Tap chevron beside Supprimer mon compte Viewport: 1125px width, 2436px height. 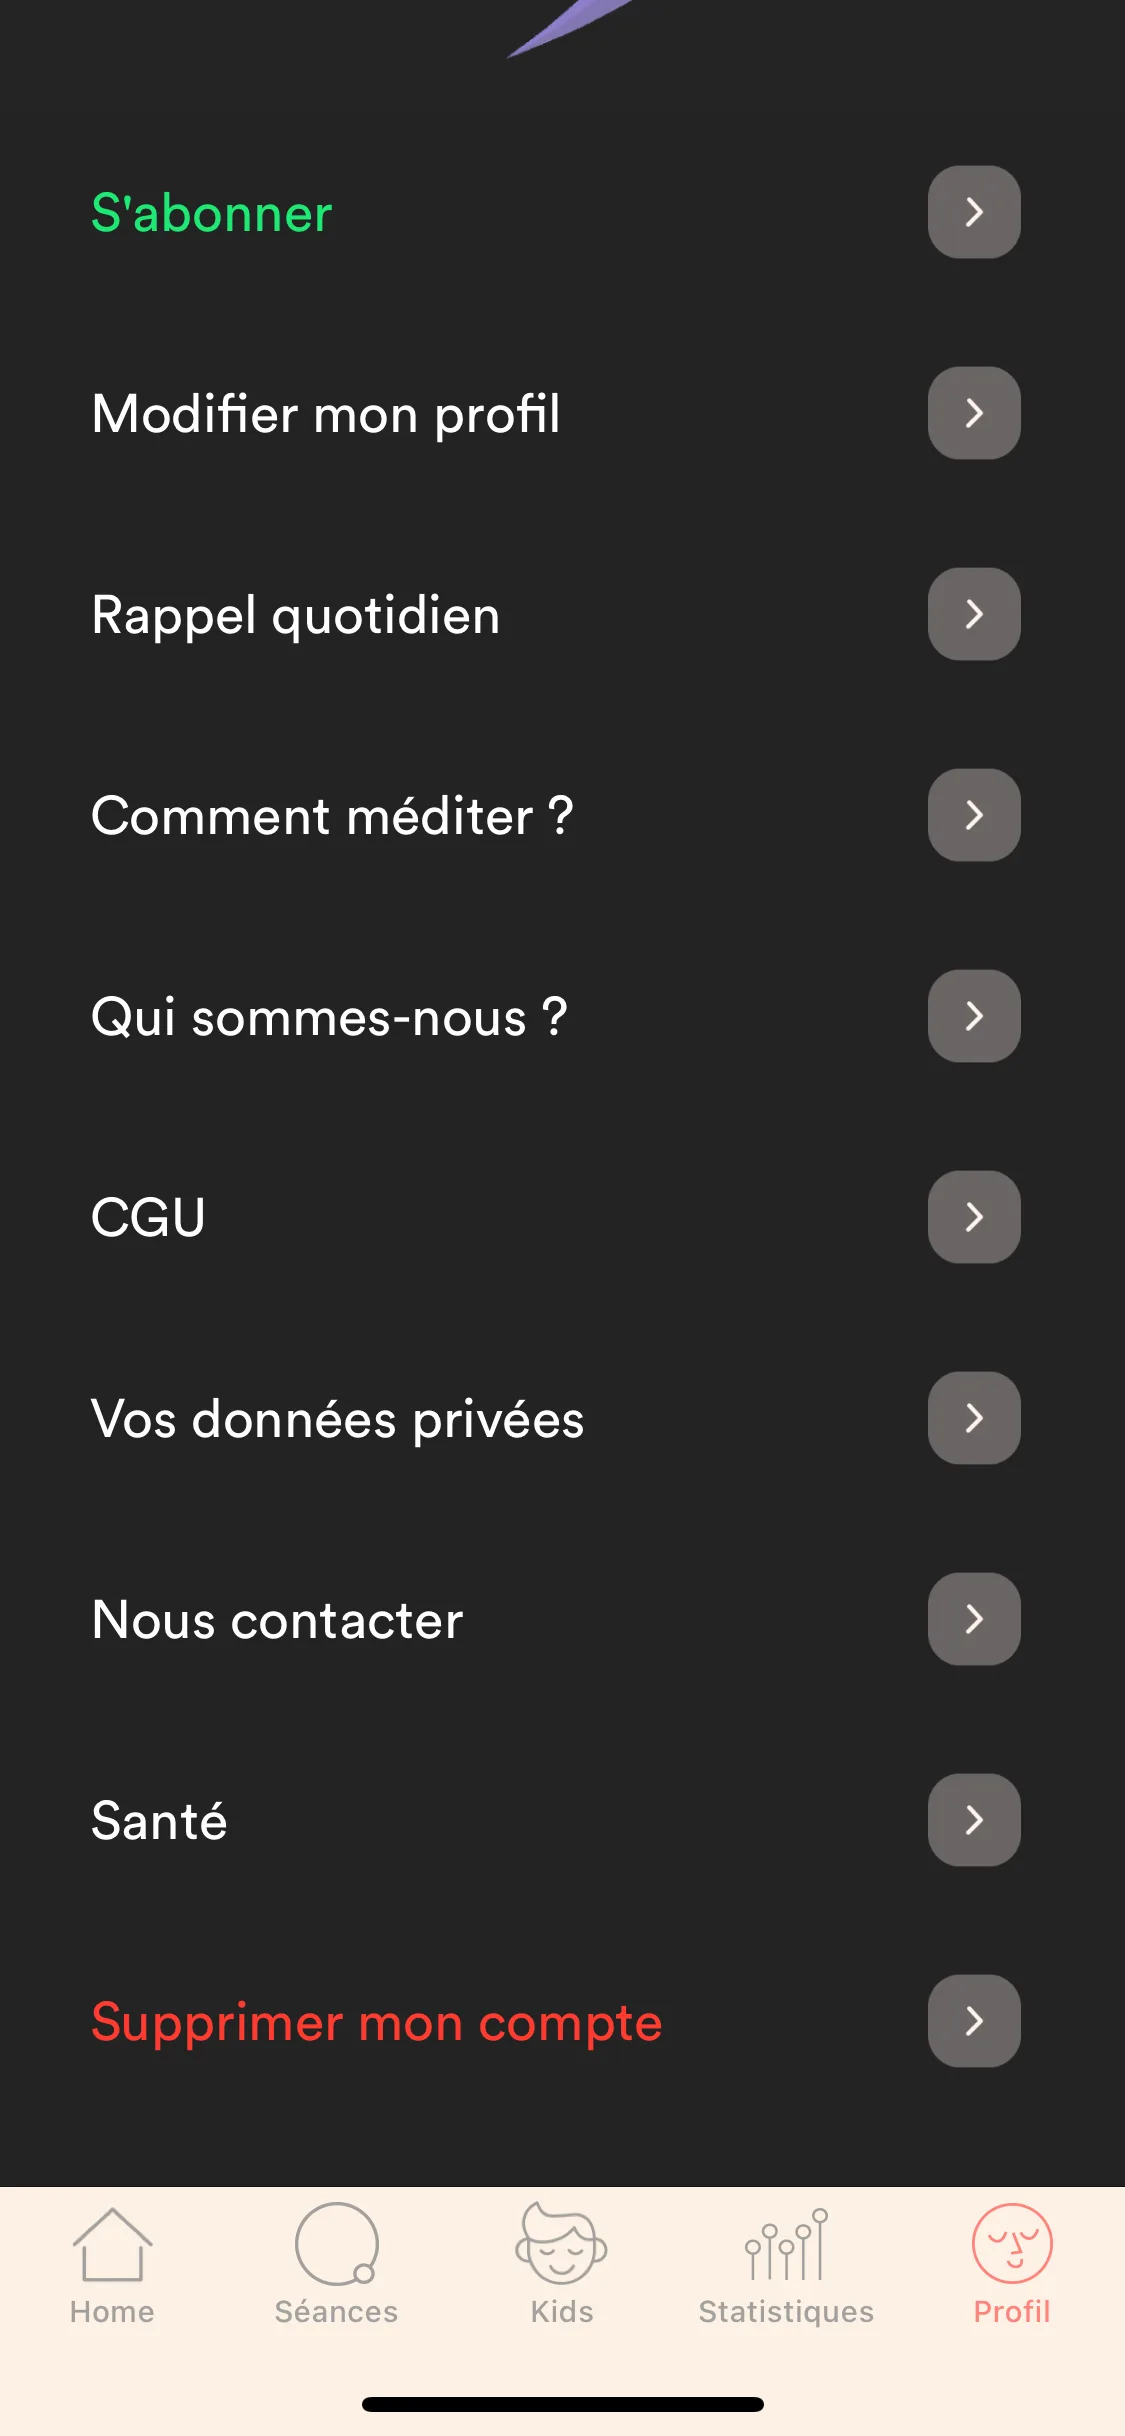(974, 2021)
